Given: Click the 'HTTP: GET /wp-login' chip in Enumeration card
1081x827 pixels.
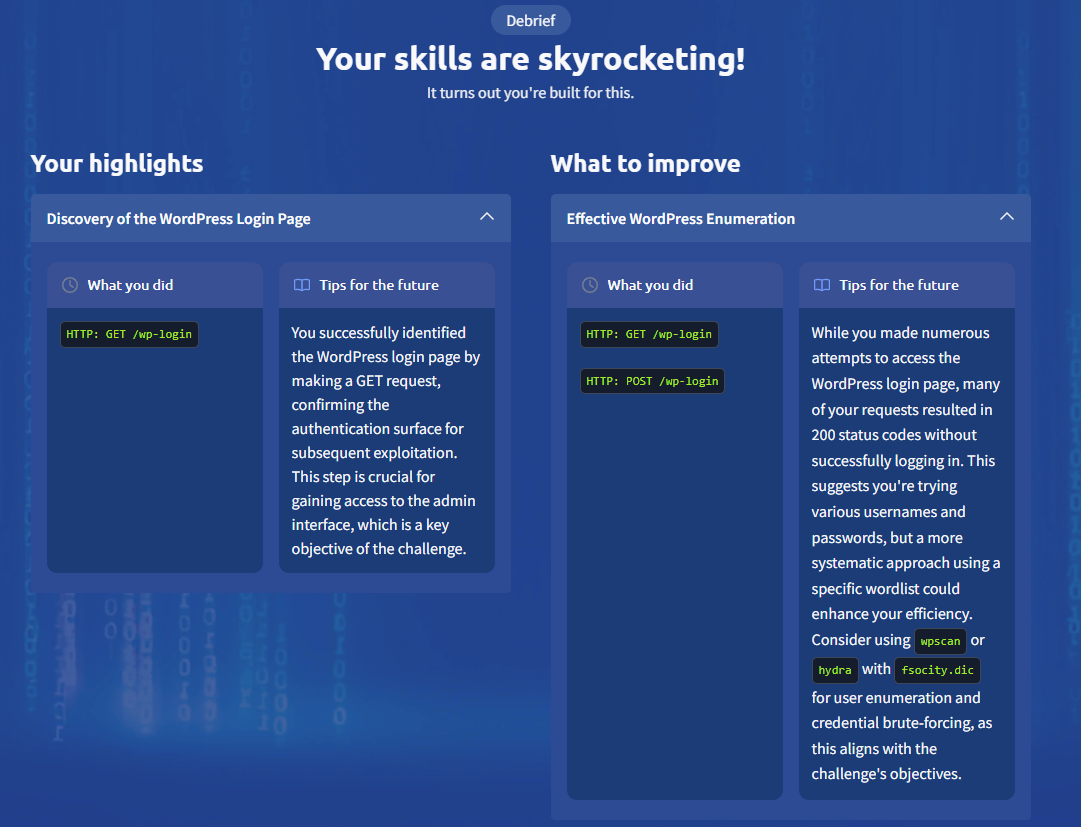Looking at the screenshot, I should [648, 334].
